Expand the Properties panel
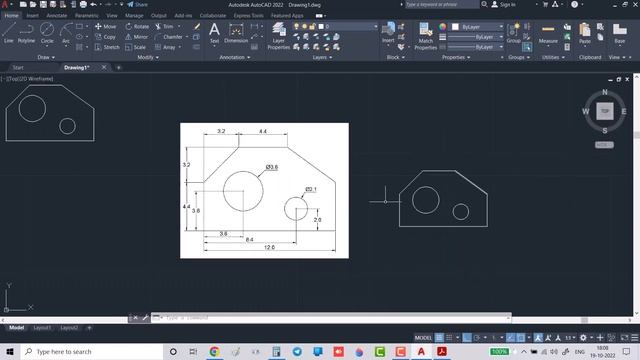 coord(456,58)
